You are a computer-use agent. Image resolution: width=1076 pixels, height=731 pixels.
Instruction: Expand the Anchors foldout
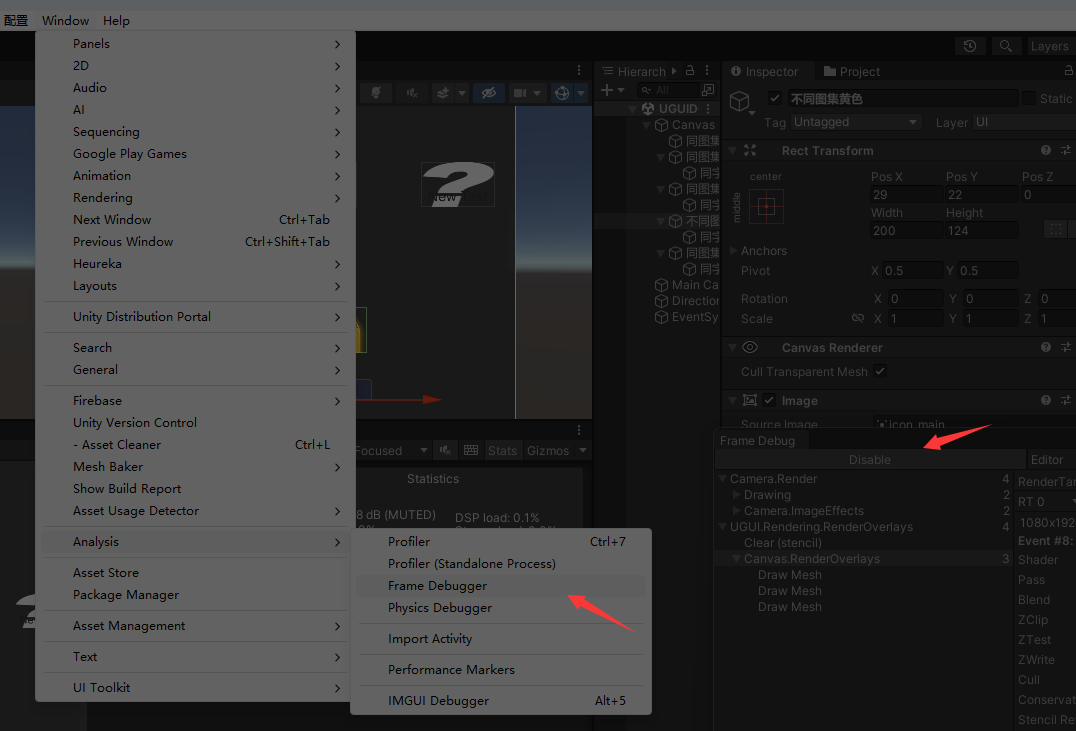734,251
